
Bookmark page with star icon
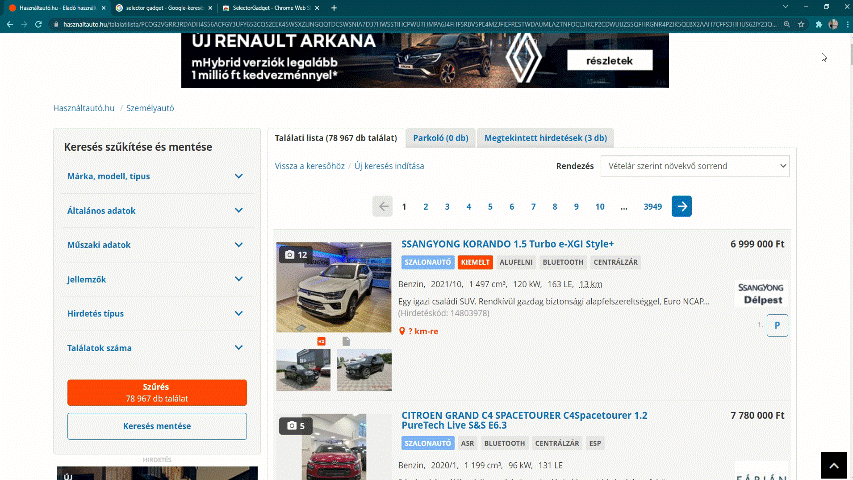[801, 24]
